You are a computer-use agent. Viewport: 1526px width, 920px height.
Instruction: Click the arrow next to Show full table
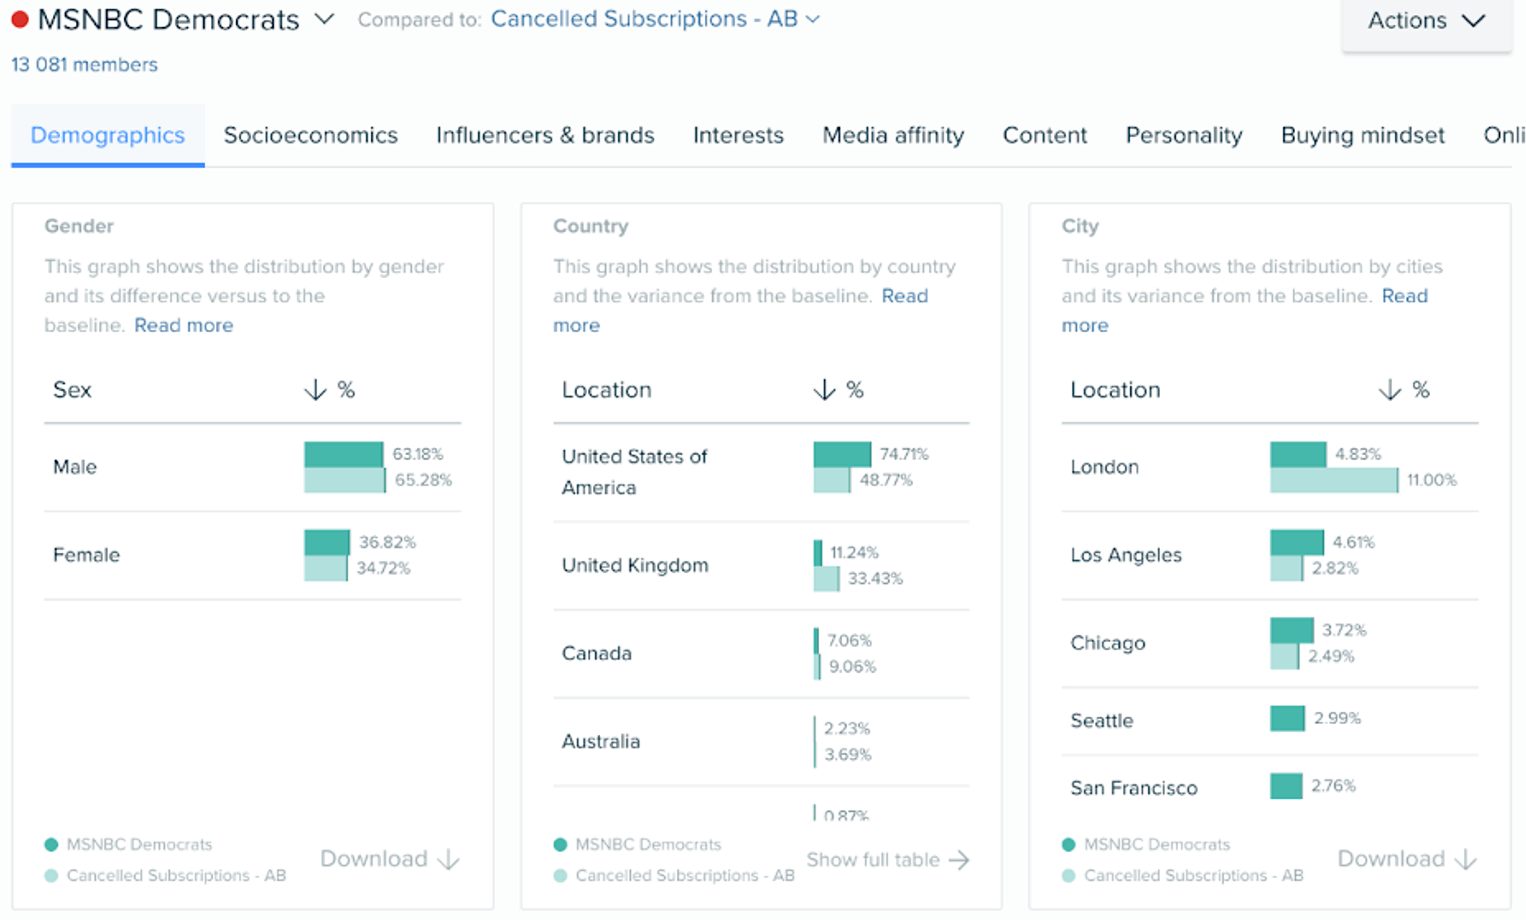[x=959, y=860]
